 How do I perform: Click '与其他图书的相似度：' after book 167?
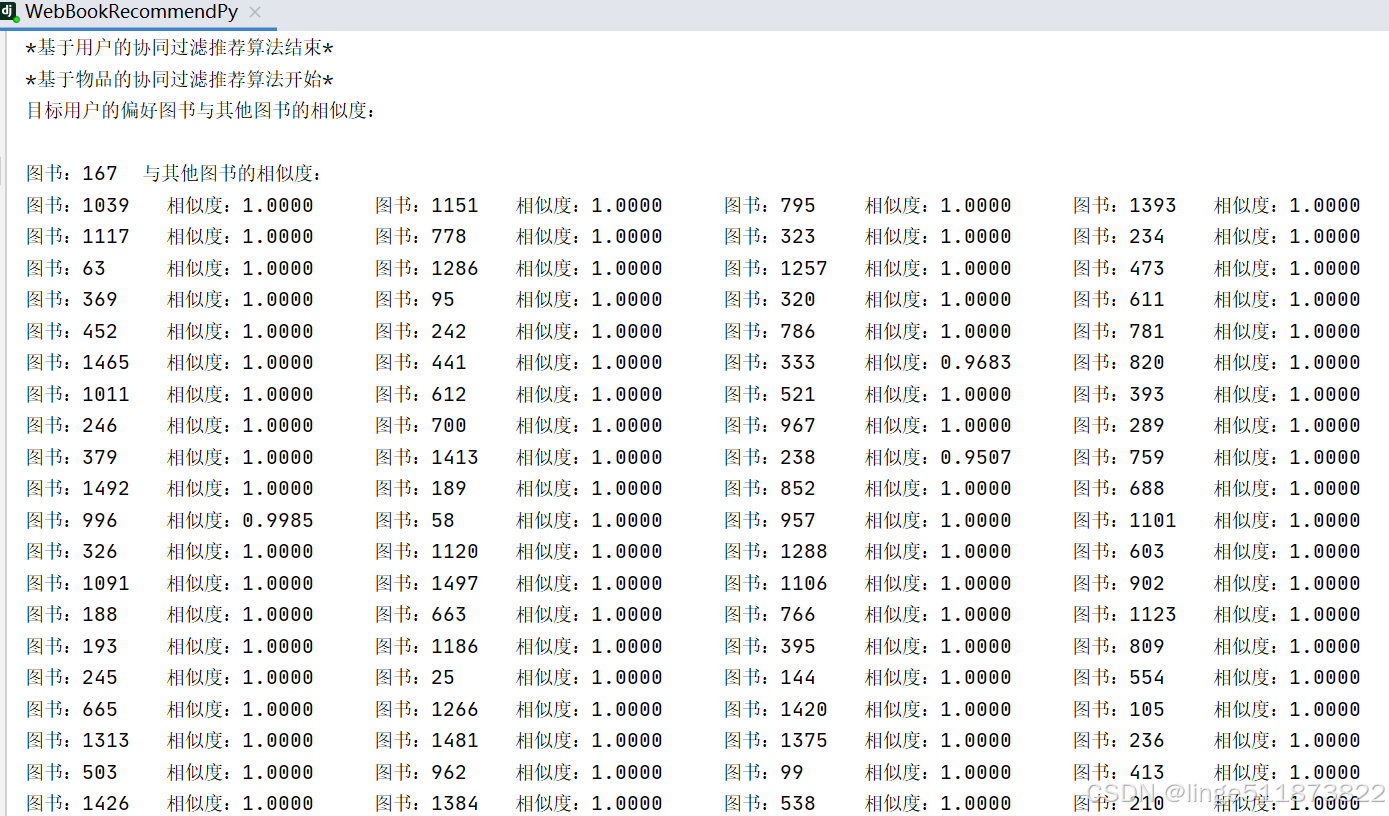[233, 174]
